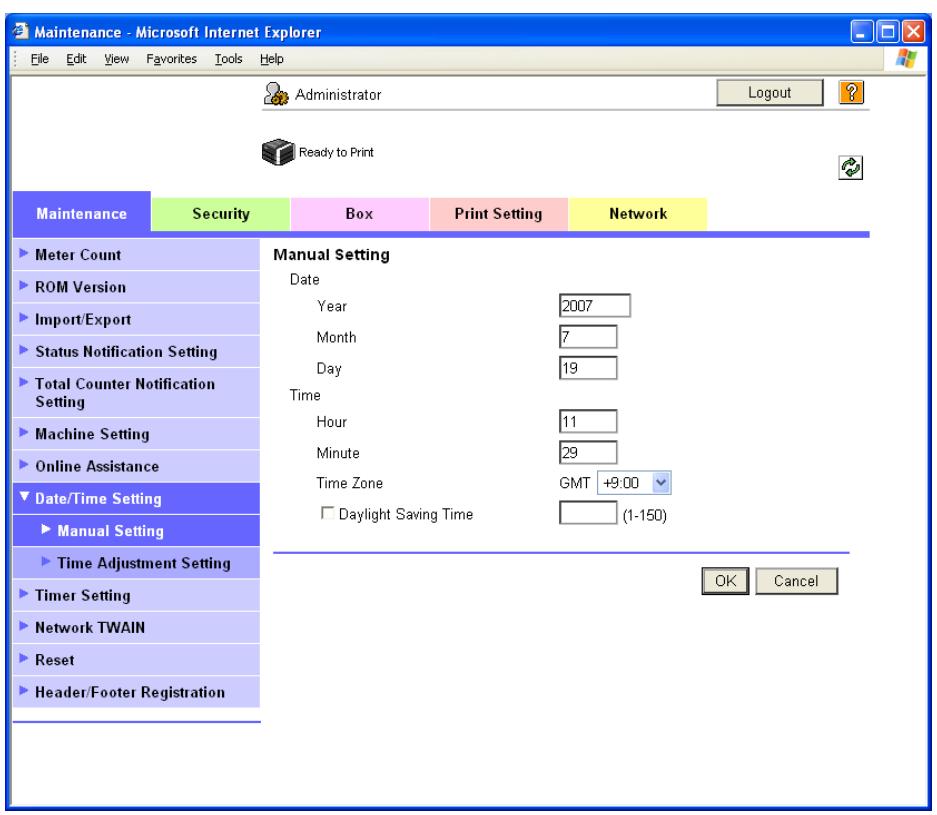The width and height of the screenshot is (937, 815).
Task: Click the Hour input field
Action: 588,421
